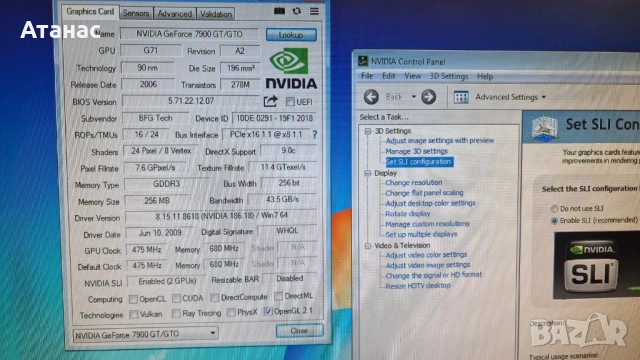Viewport: 640px width, 360px height.
Task: Open the View menu
Action: (412, 76)
